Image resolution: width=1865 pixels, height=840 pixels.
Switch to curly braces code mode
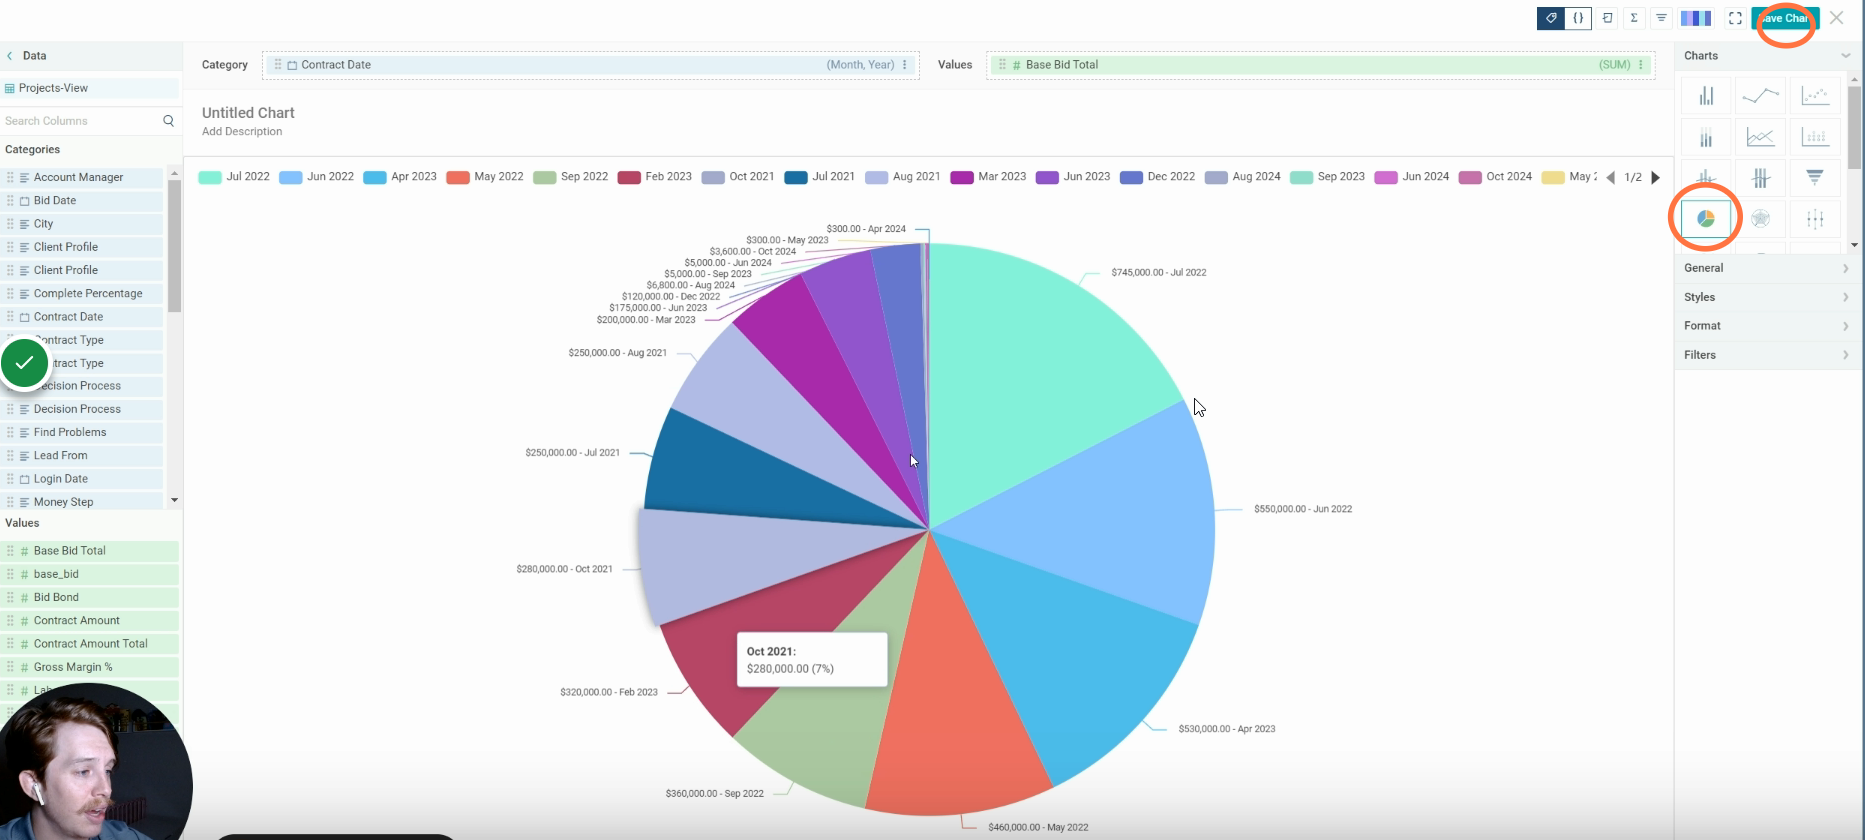[1578, 18]
